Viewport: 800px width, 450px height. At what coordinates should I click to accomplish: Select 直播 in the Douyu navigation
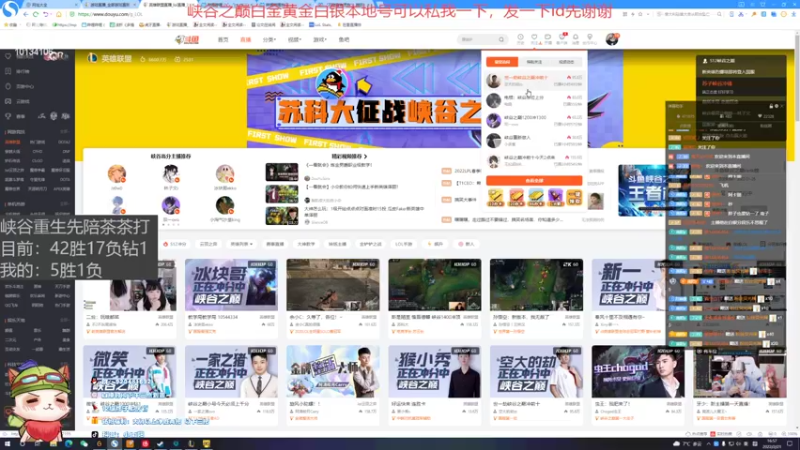tap(245, 39)
